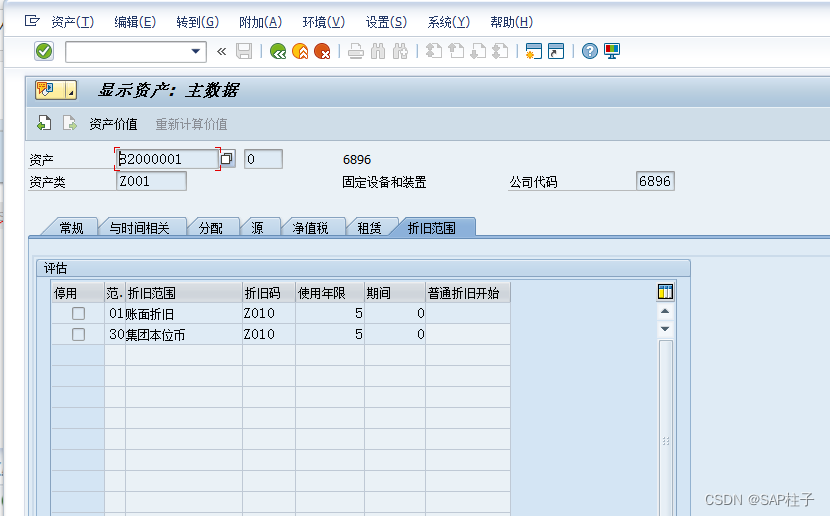Expand the services-for-object dropdown arrow

(70, 90)
